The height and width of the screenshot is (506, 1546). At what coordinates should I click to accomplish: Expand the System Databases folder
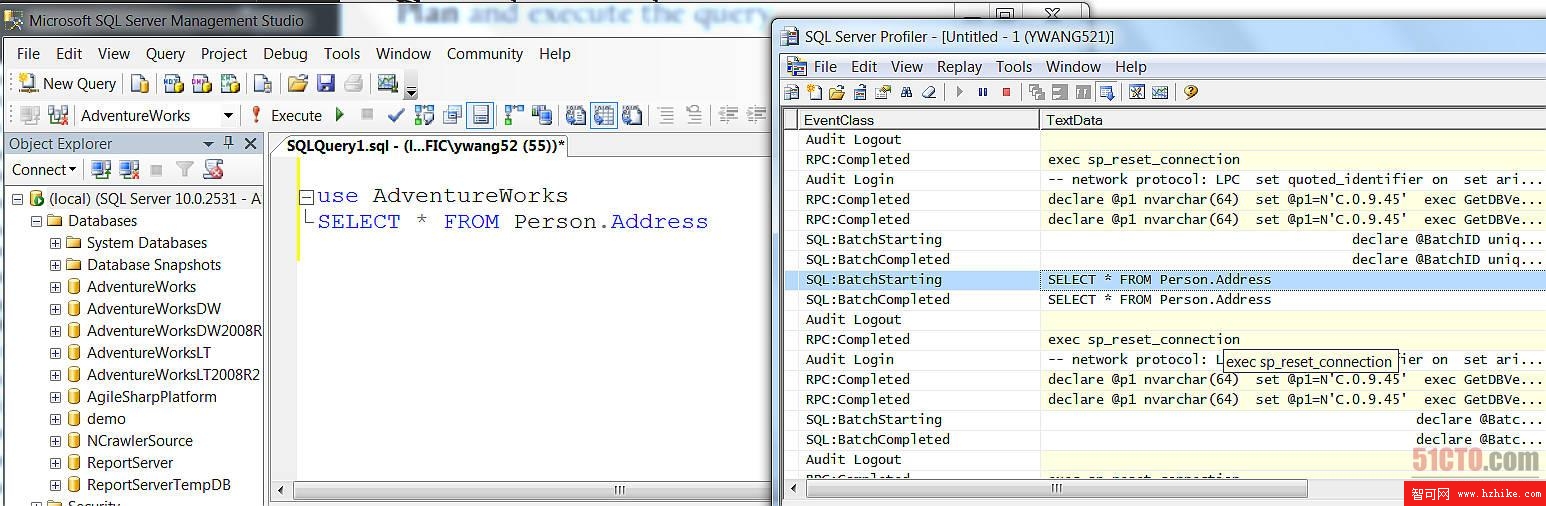[x=56, y=243]
